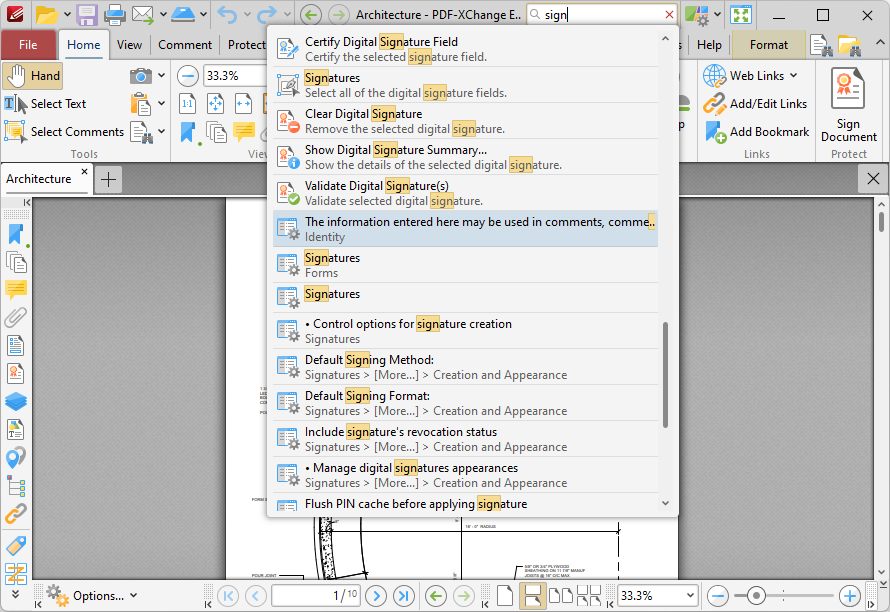Toggle the Select Comments tool
Screen dimensions: 890x612
point(72,131)
